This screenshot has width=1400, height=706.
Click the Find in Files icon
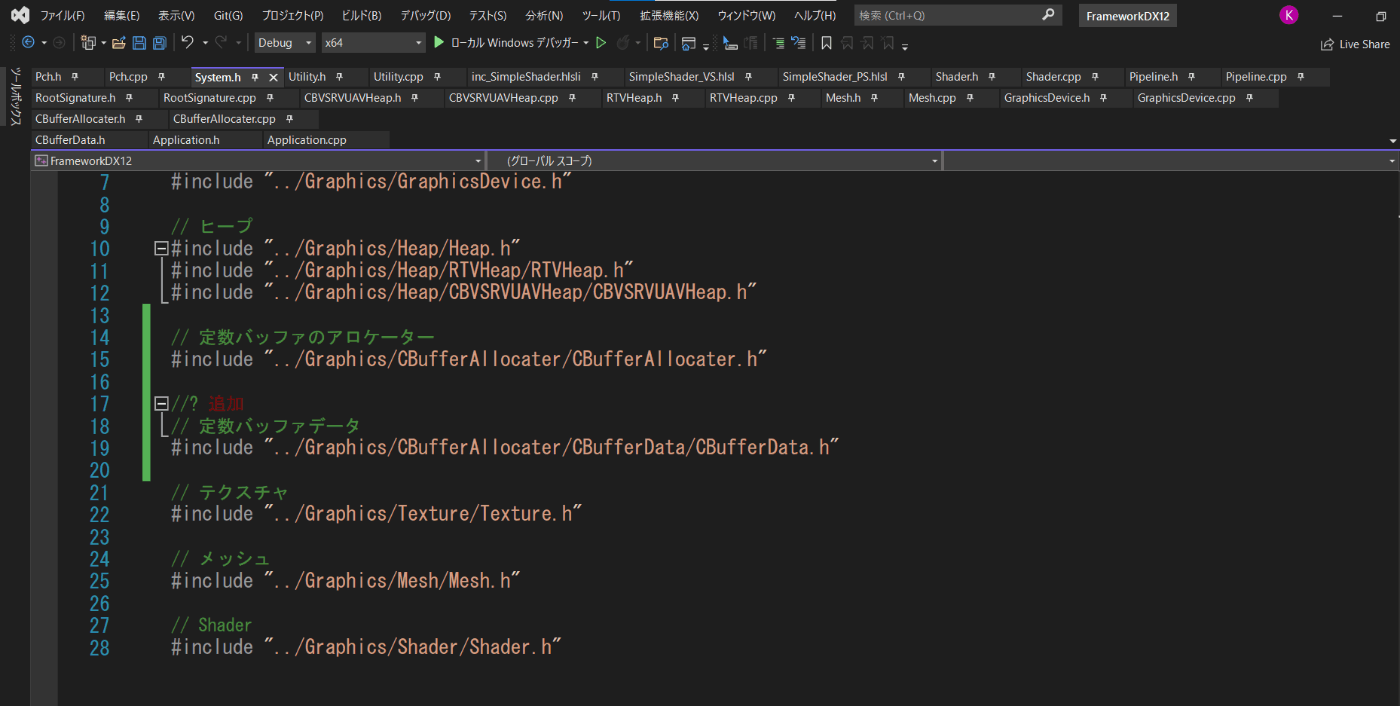click(x=660, y=43)
